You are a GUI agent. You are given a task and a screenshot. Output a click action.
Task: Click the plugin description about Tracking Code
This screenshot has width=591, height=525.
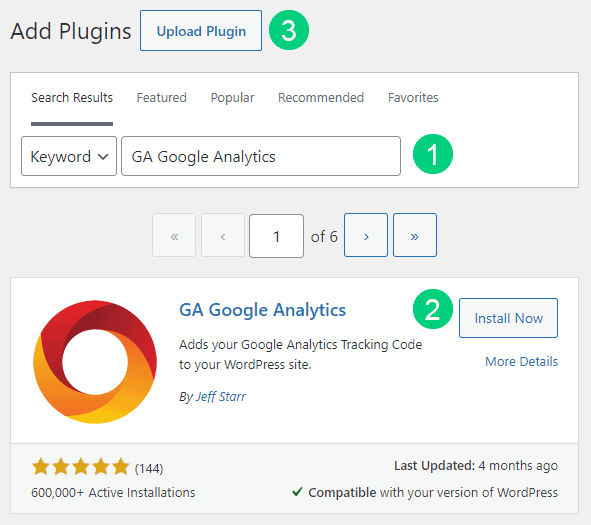click(x=300, y=355)
